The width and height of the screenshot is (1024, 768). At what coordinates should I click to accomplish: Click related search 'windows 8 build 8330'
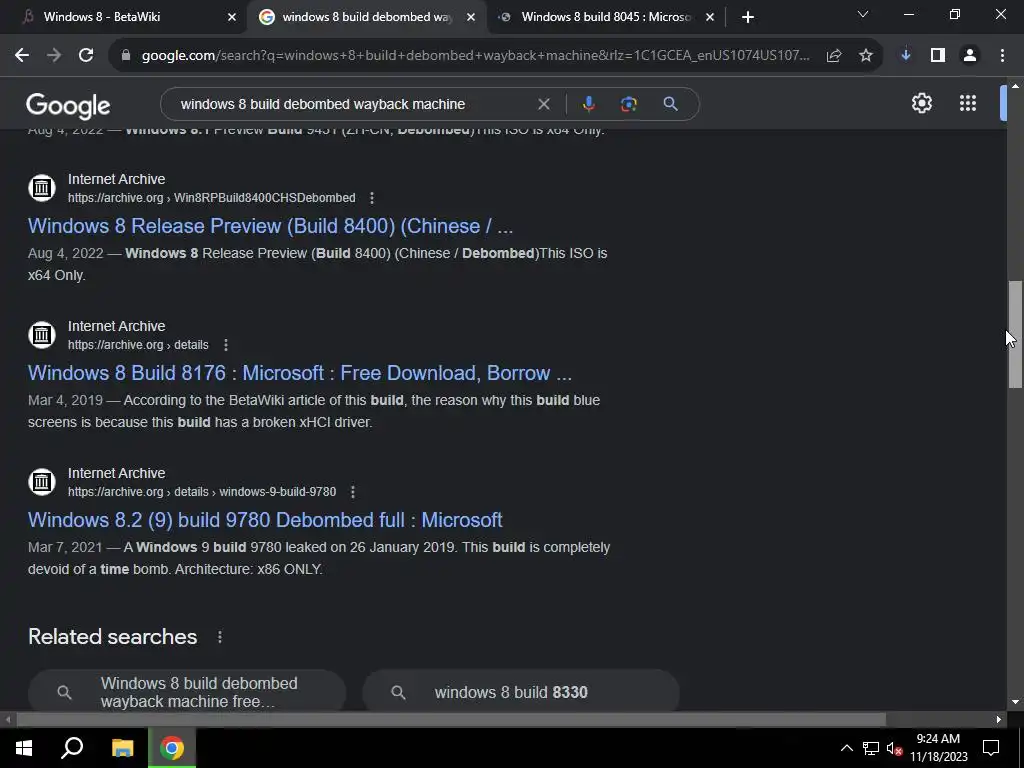click(520, 692)
